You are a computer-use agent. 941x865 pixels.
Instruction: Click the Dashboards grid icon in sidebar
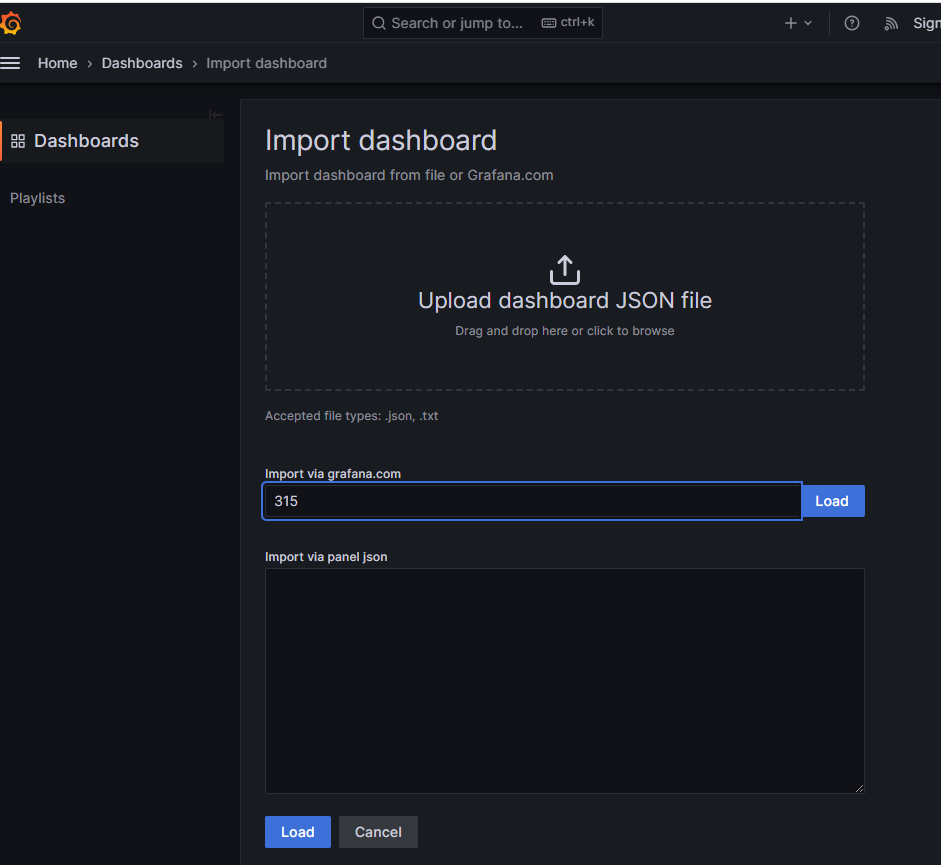18,141
